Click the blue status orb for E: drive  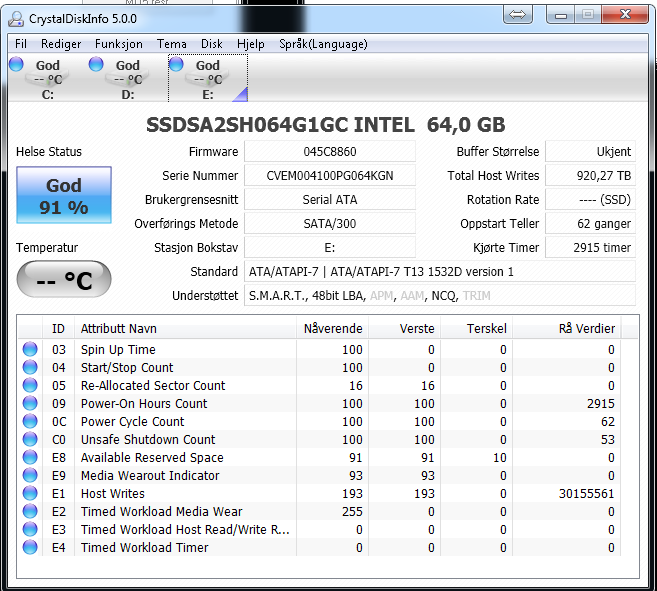click(176, 64)
